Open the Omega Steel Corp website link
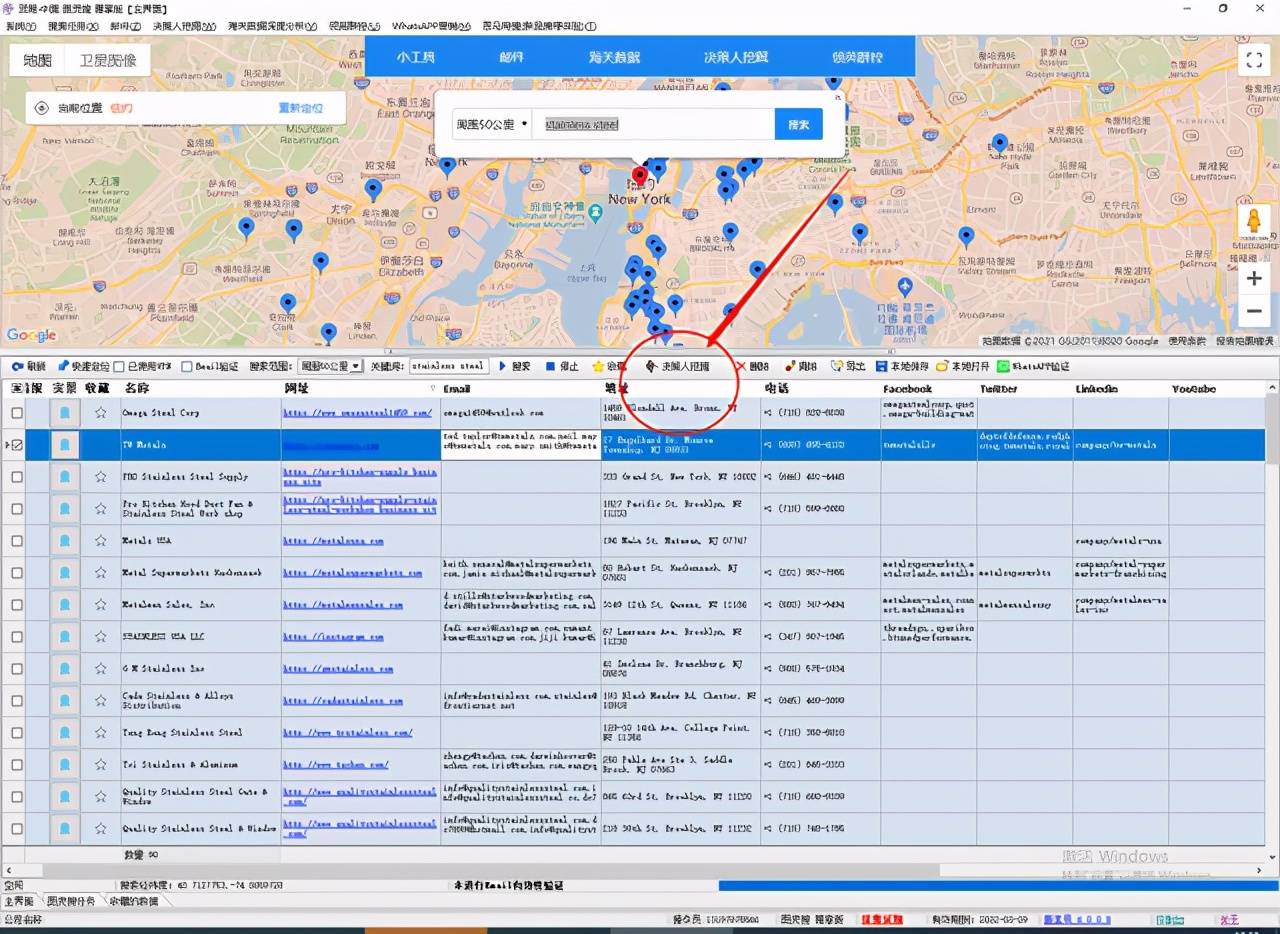 tap(357, 413)
